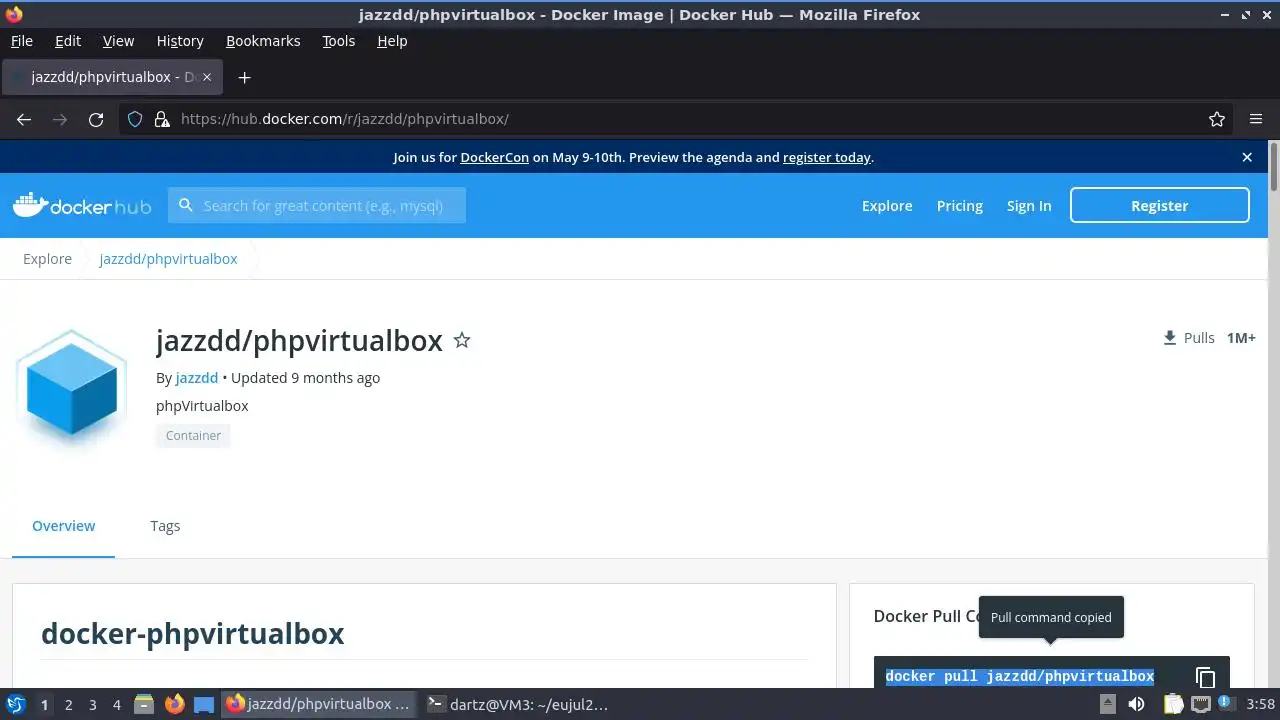Open the jazzdd author profile link

coord(196,378)
